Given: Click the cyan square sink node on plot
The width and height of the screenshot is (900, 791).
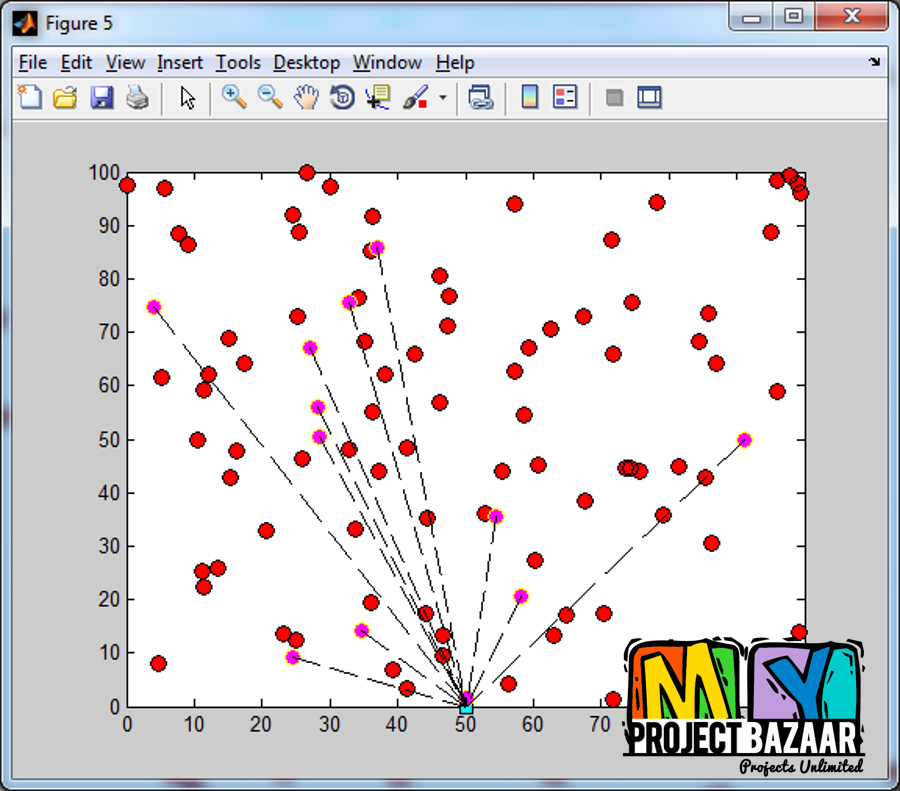Looking at the screenshot, I should tap(466, 707).
